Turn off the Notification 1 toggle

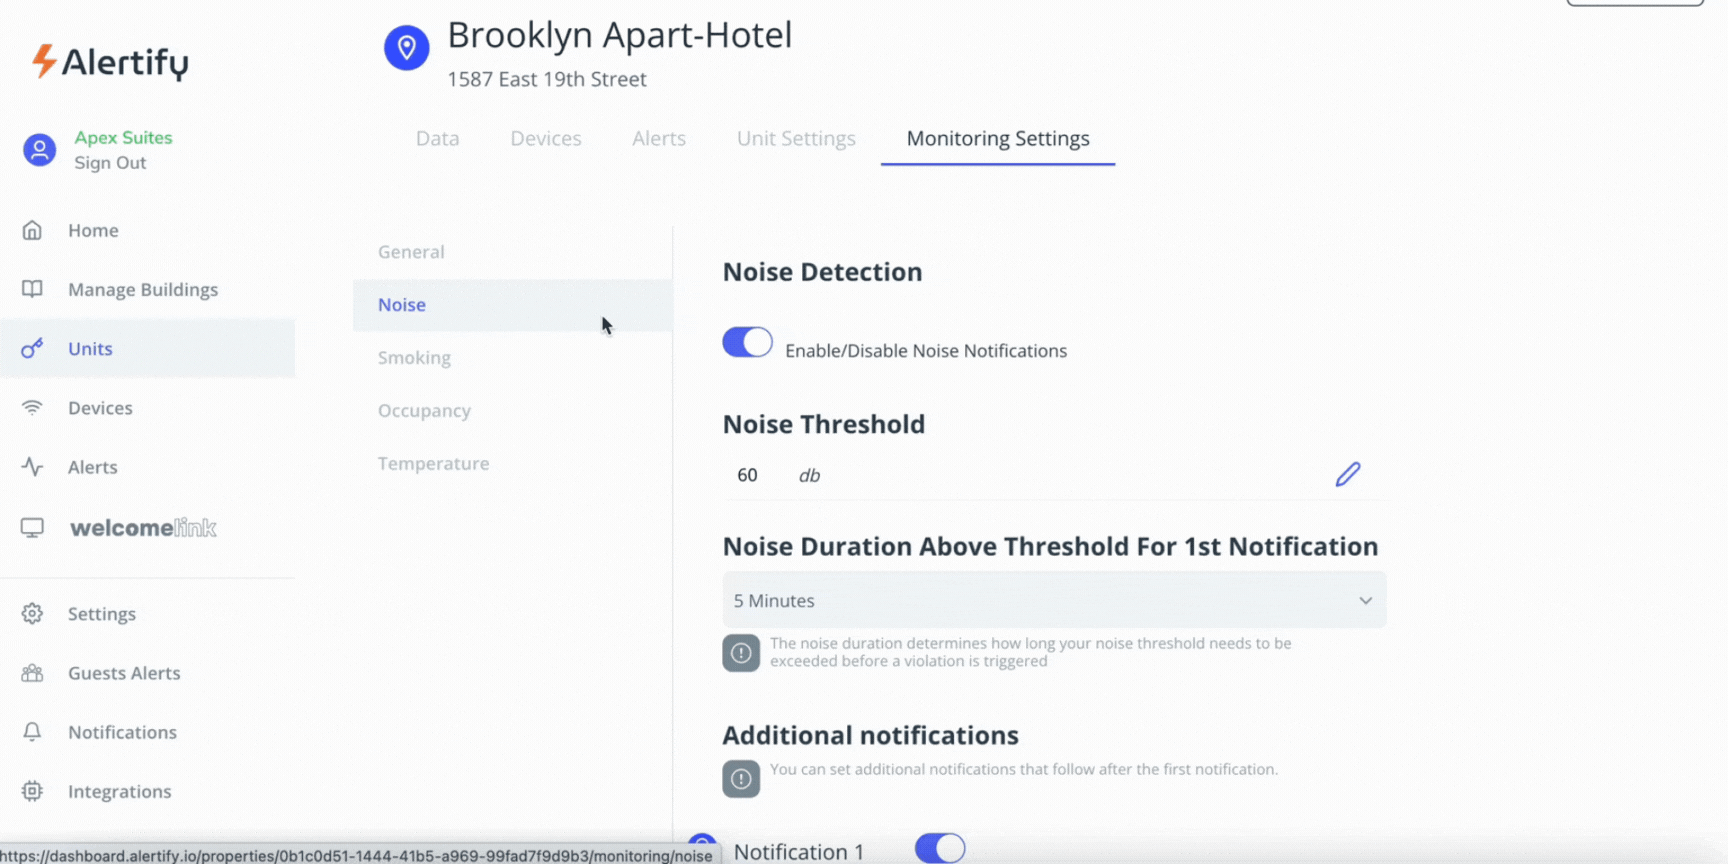(x=939, y=848)
